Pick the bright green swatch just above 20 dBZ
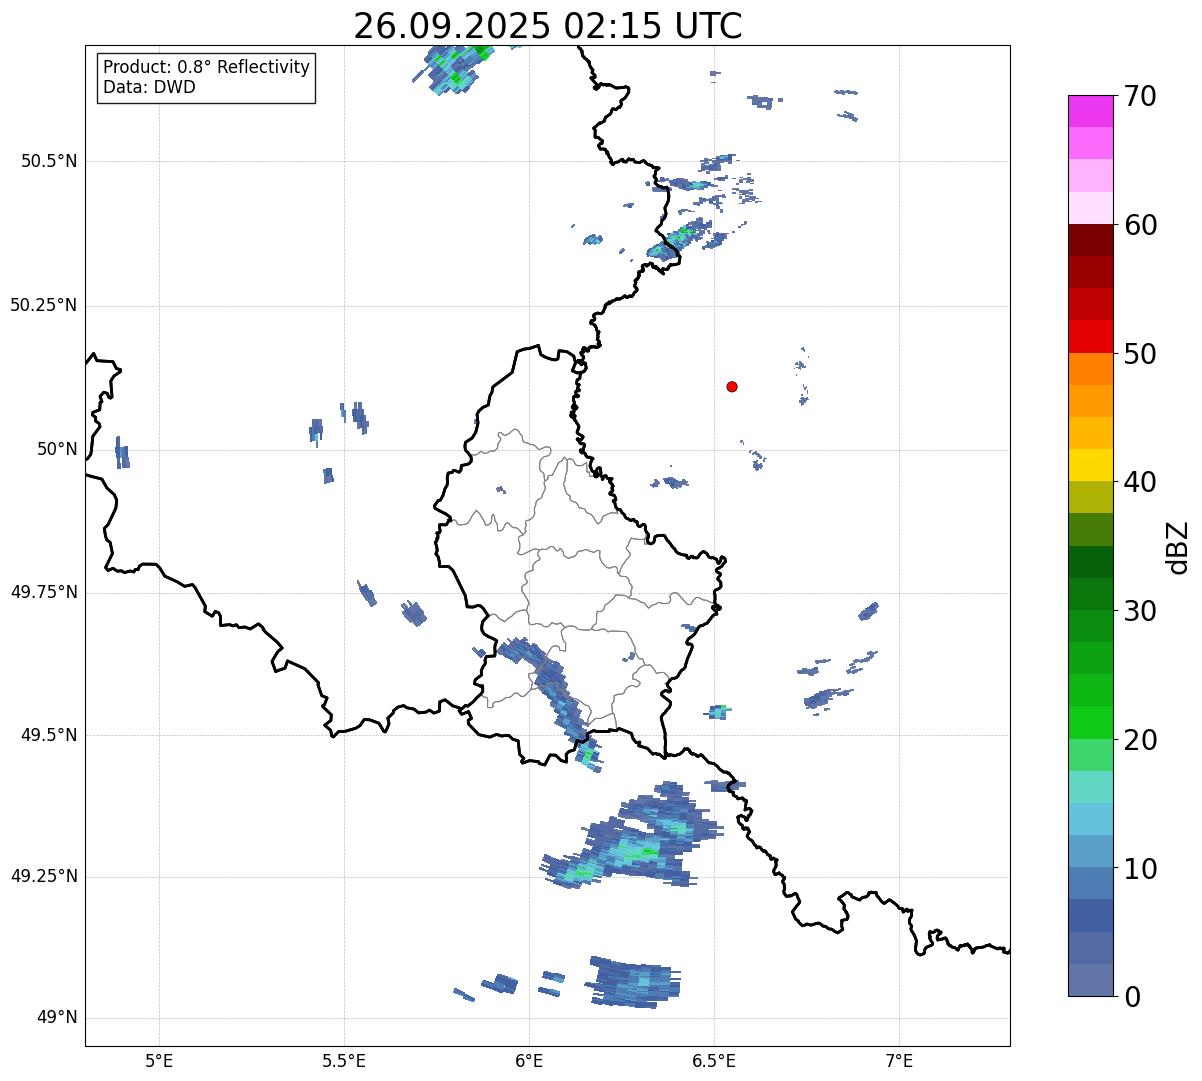 [1090, 723]
